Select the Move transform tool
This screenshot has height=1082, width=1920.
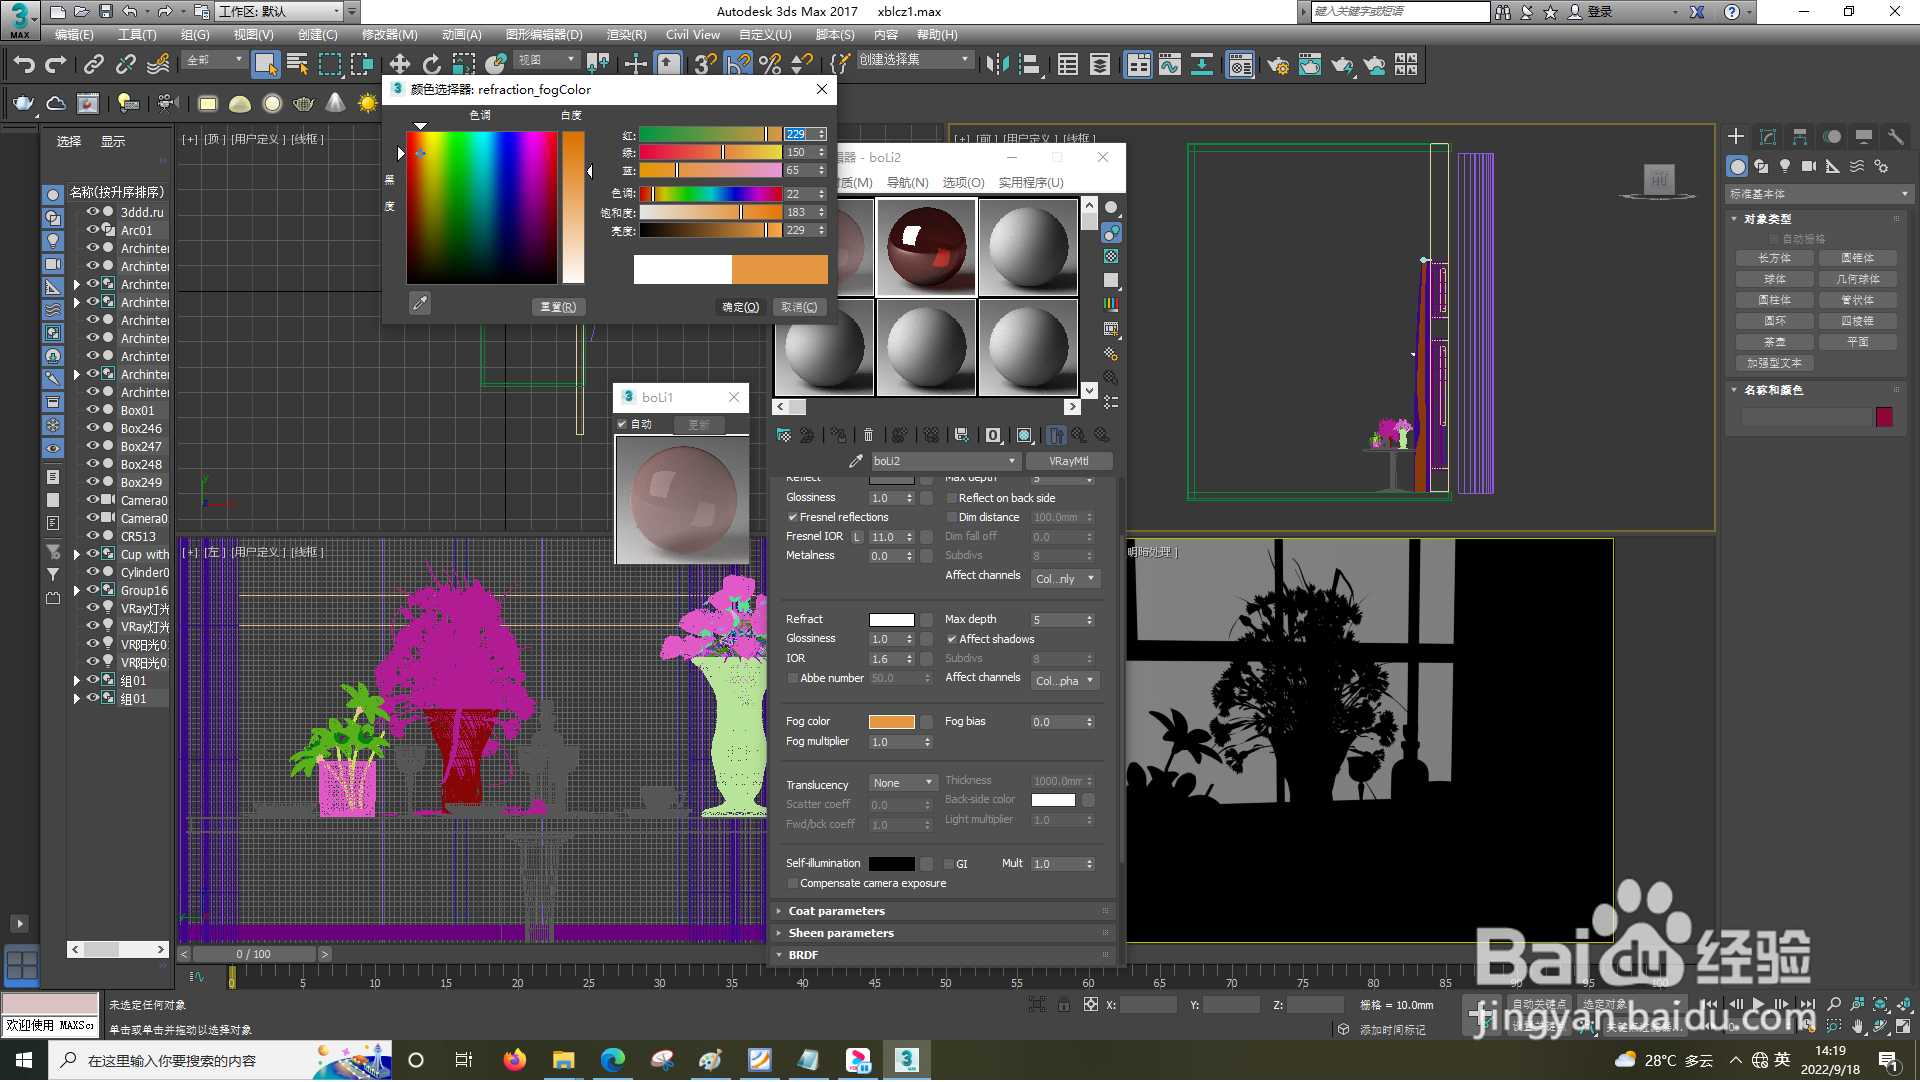(399, 65)
